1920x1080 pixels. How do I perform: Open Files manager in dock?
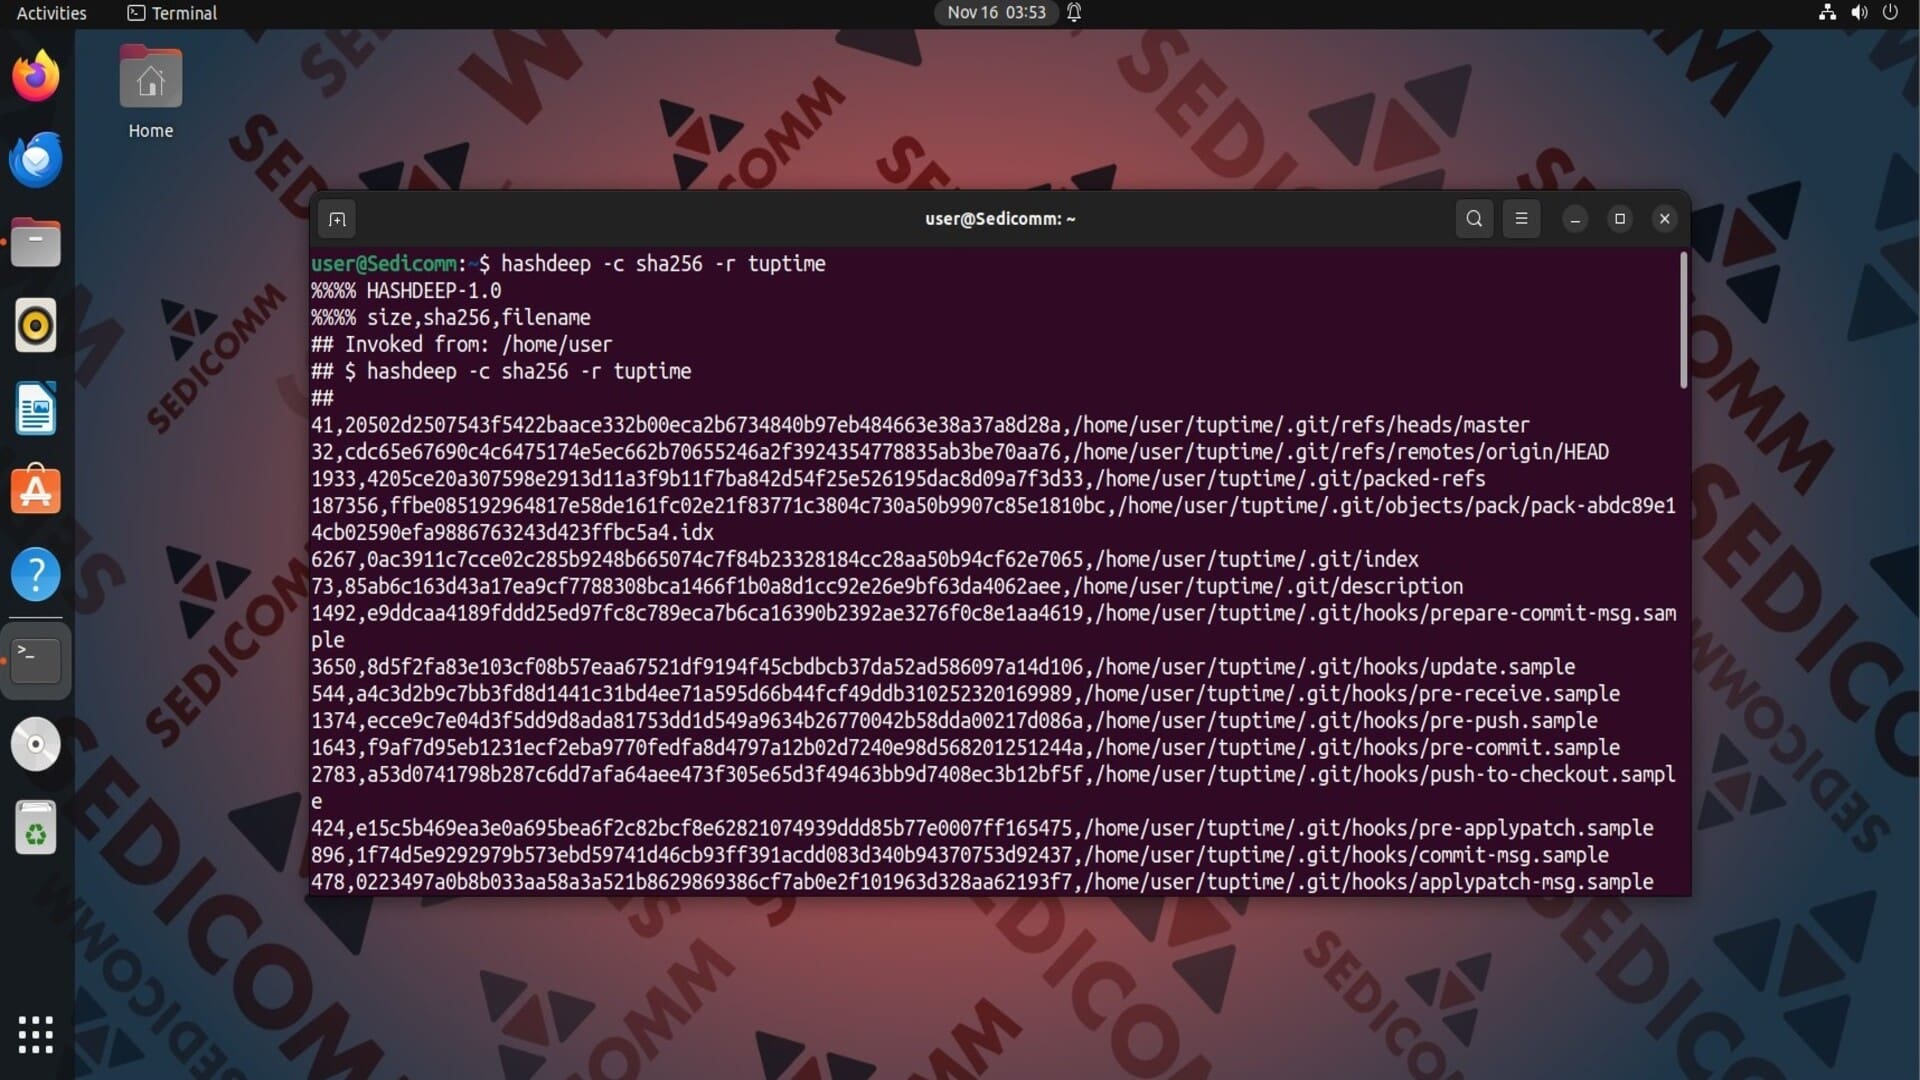36,243
